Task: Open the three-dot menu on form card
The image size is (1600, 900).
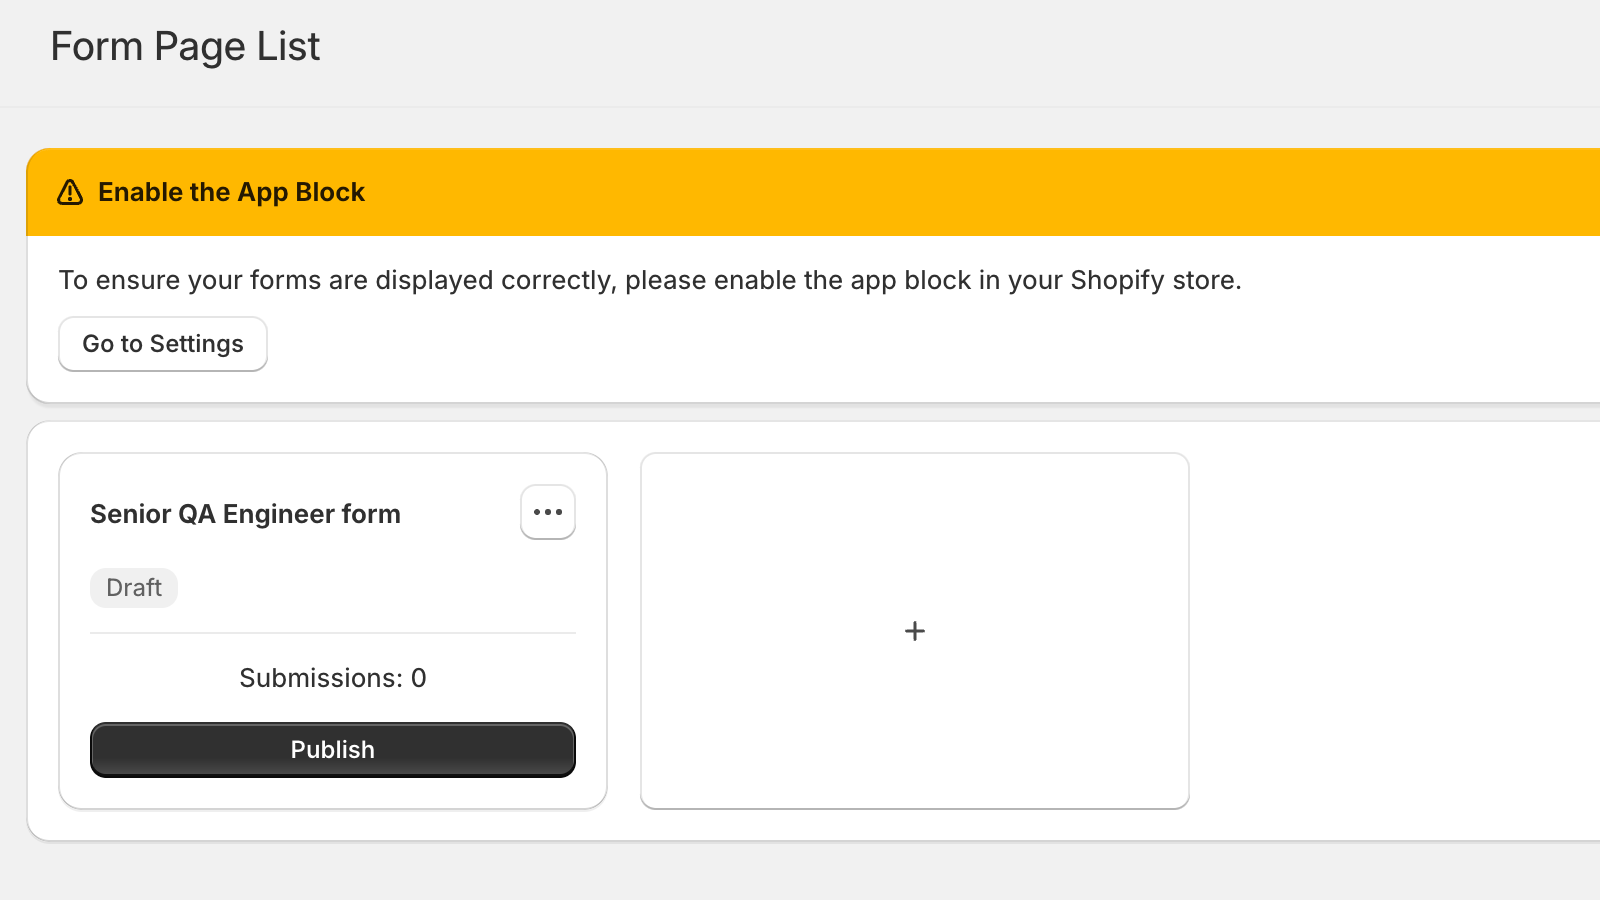Action: tap(548, 512)
